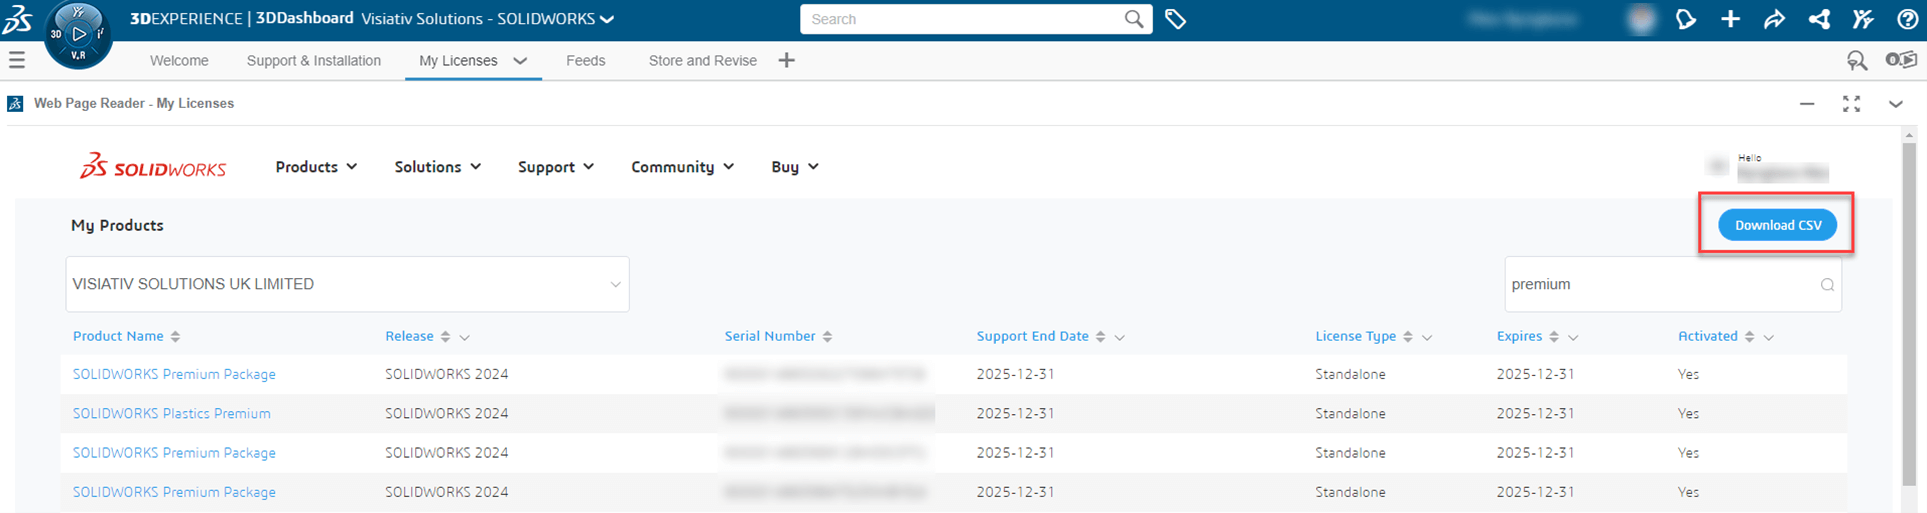1927x513 pixels.
Task: Click the Download CSV button
Action: click(x=1777, y=225)
